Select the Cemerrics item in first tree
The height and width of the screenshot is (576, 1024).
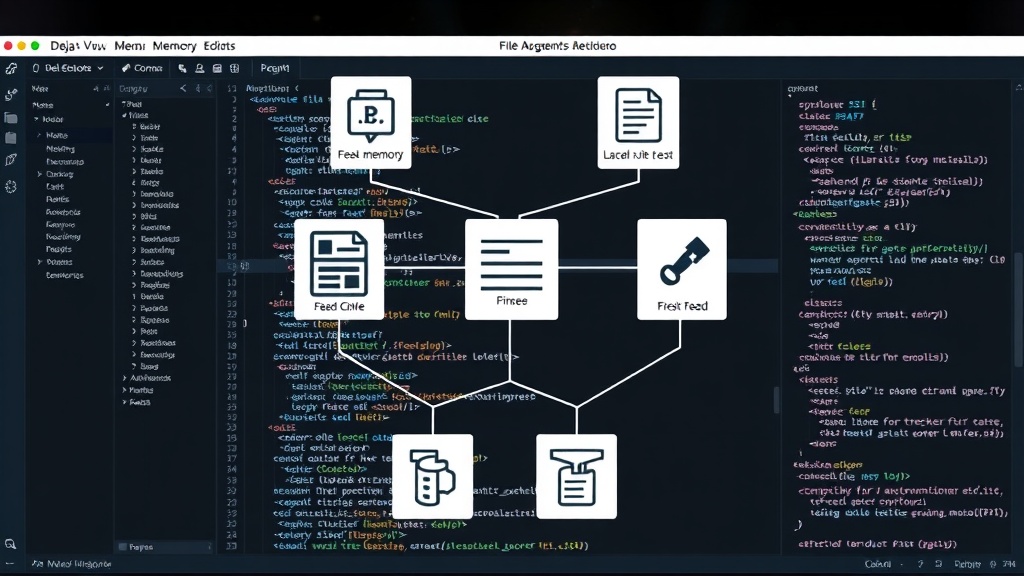(x=65, y=275)
